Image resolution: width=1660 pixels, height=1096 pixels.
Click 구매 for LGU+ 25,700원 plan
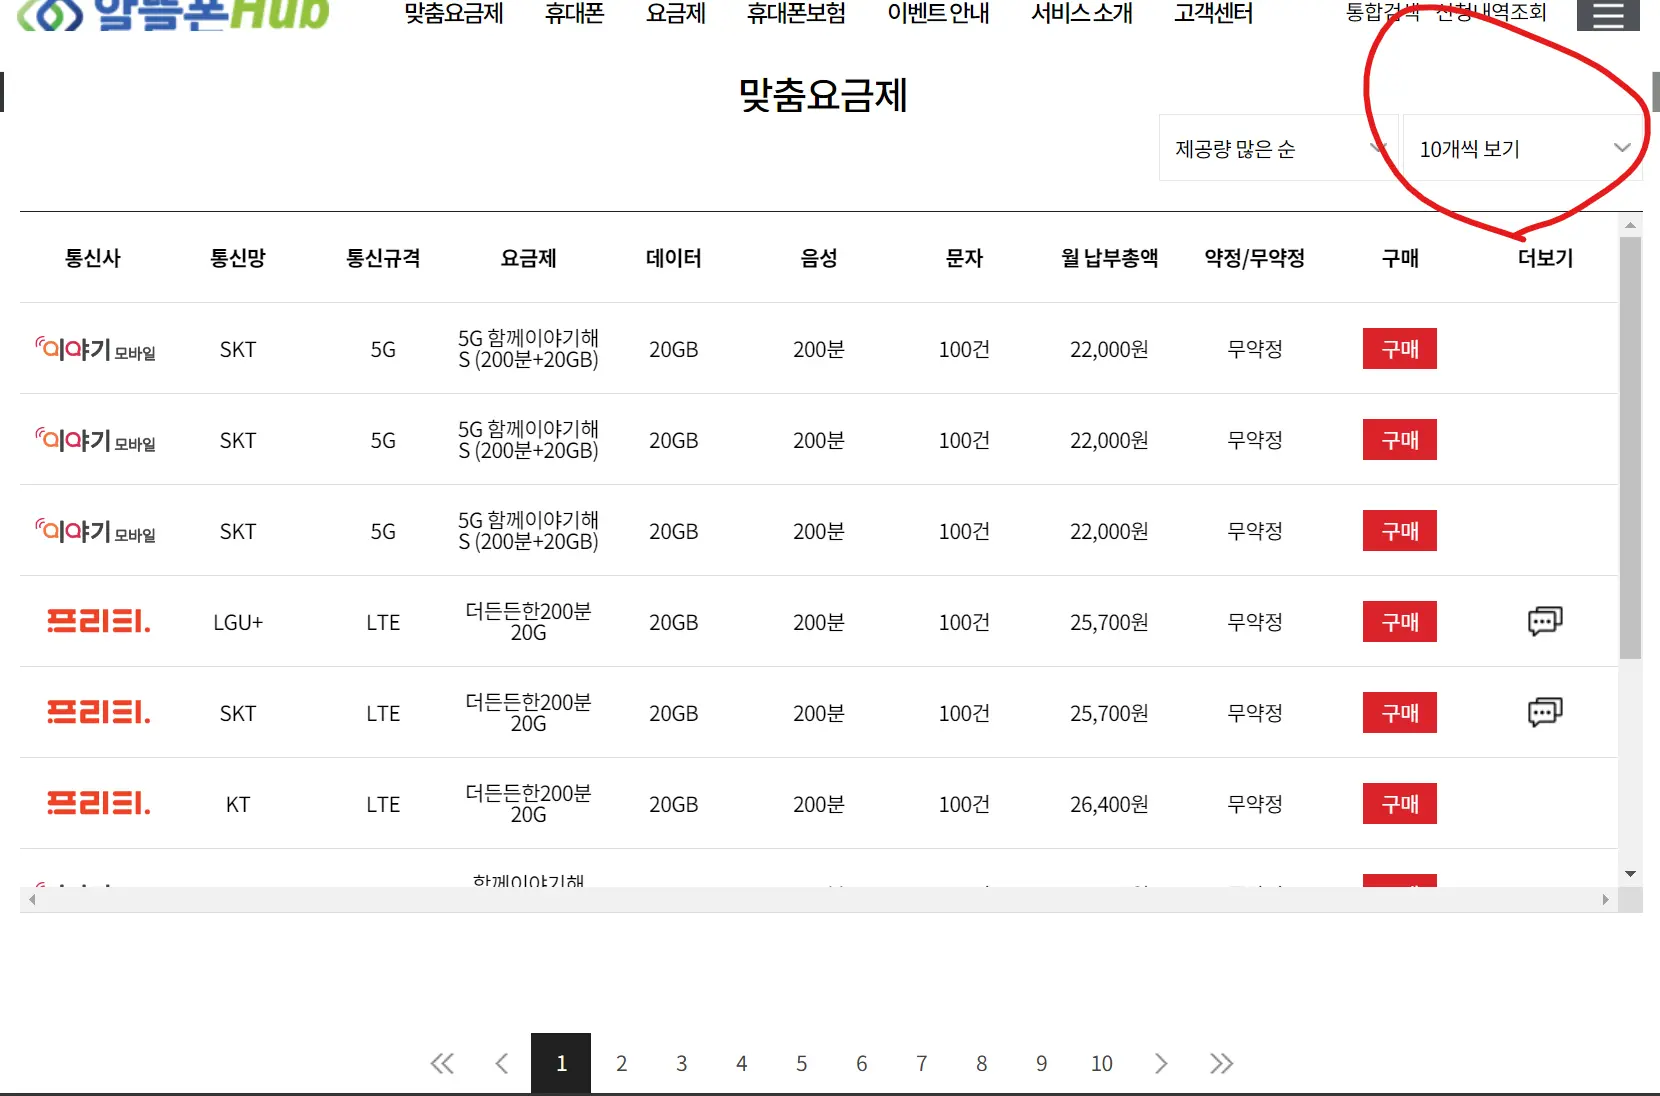click(x=1400, y=621)
